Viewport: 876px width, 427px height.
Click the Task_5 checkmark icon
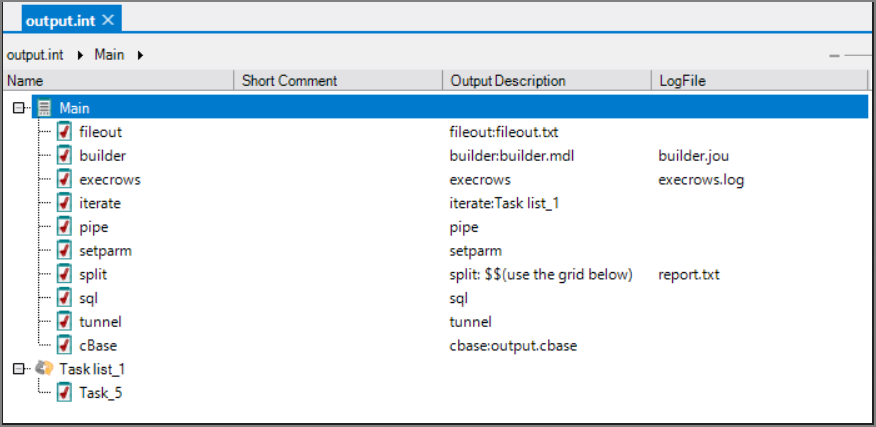64,393
